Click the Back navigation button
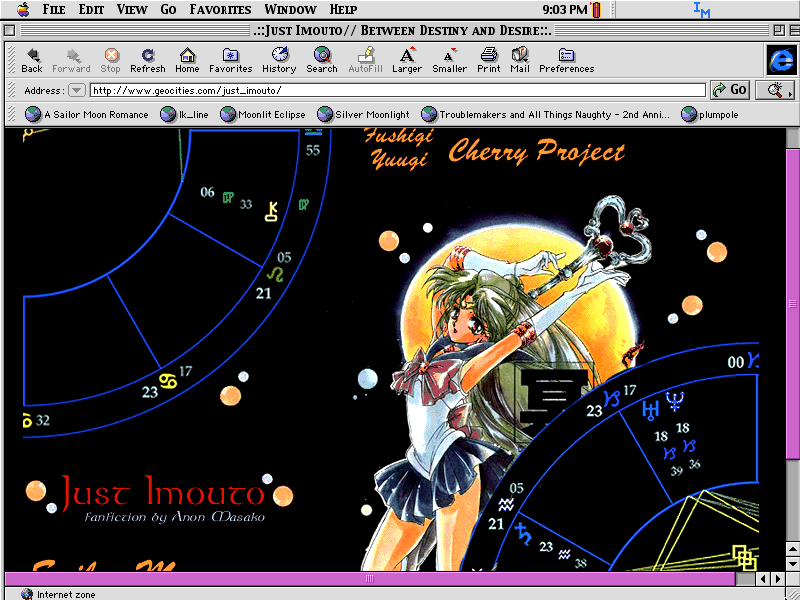The image size is (800, 600). click(32, 60)
